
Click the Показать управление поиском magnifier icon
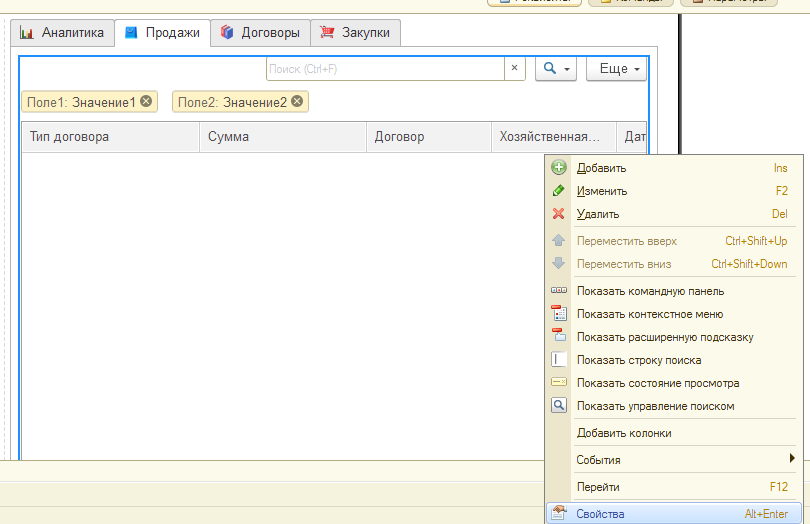(559, 406)
